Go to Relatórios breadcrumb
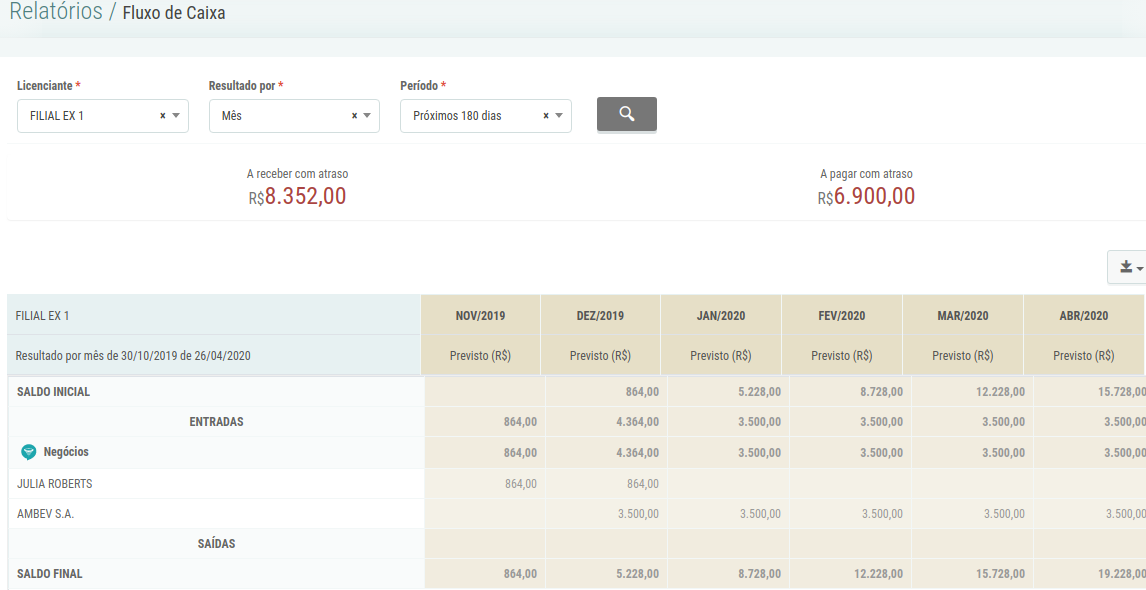1146x590 pixels. [56, 12]
